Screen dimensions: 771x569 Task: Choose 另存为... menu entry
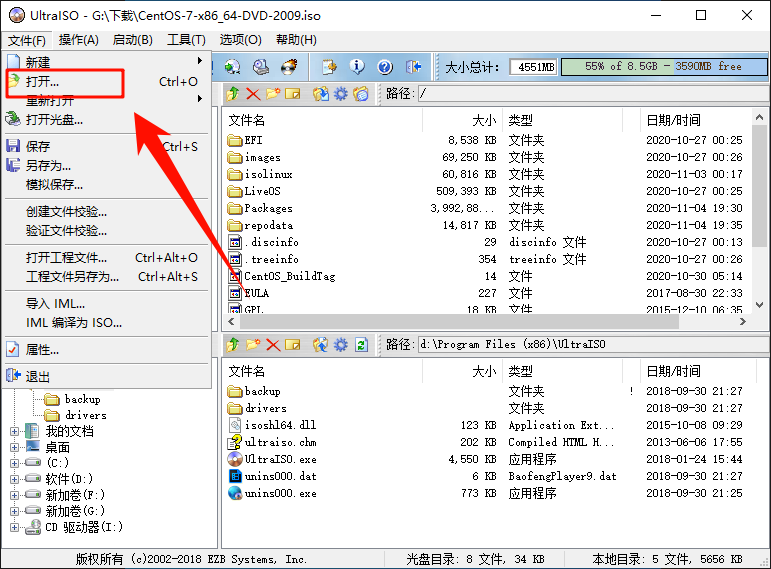point(106,166)
